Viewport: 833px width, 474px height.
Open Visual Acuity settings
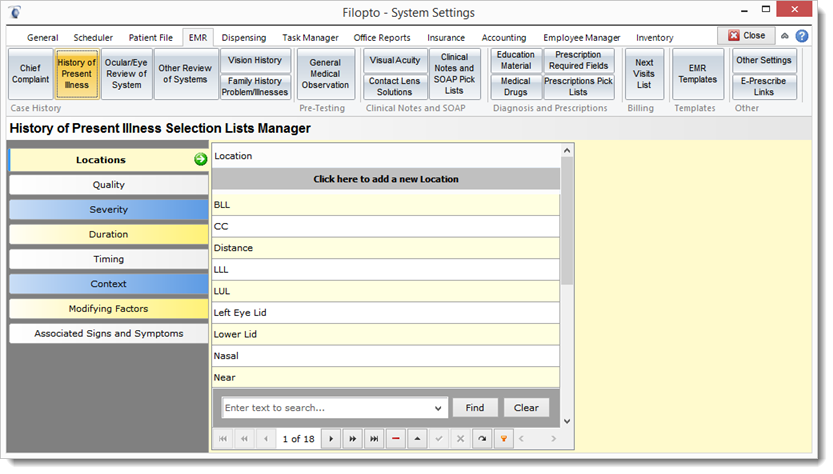(395, 61)
